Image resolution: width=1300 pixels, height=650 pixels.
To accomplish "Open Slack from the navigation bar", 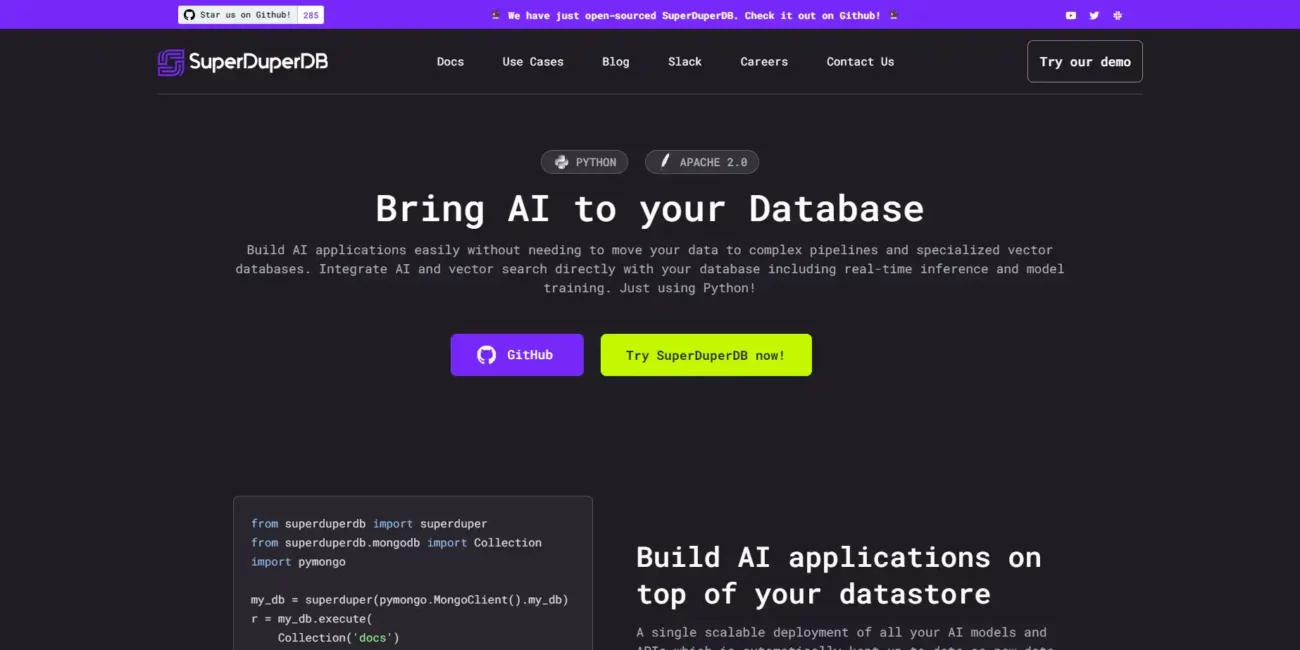I will 685,62.
